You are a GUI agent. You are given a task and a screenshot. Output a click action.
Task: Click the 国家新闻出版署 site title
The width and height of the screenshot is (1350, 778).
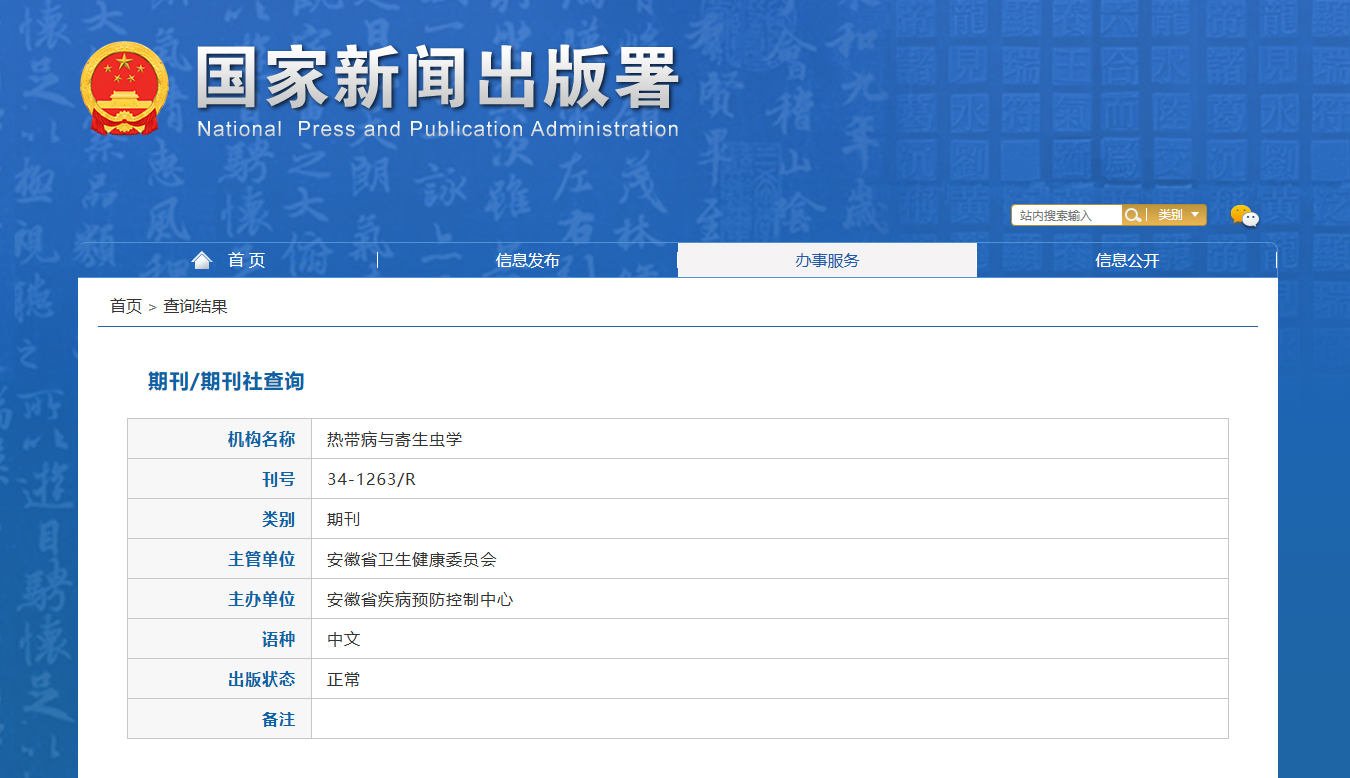[x=438, y=80]
